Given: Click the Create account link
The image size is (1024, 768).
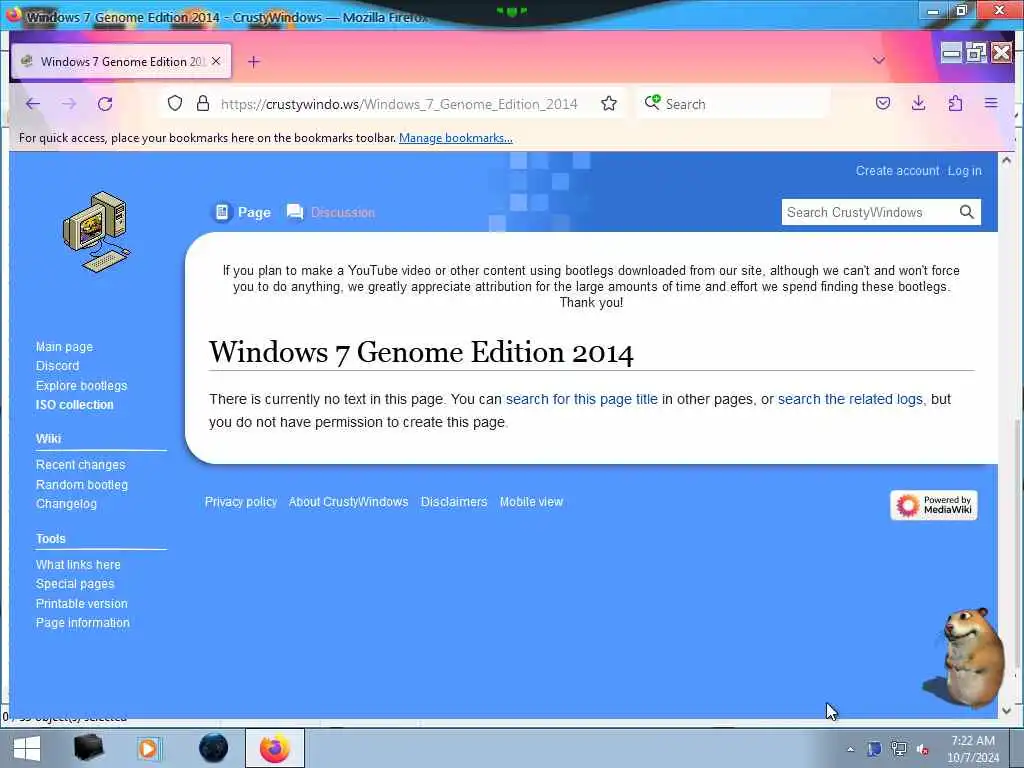Looking at the screenshot, I should point(897,170).
